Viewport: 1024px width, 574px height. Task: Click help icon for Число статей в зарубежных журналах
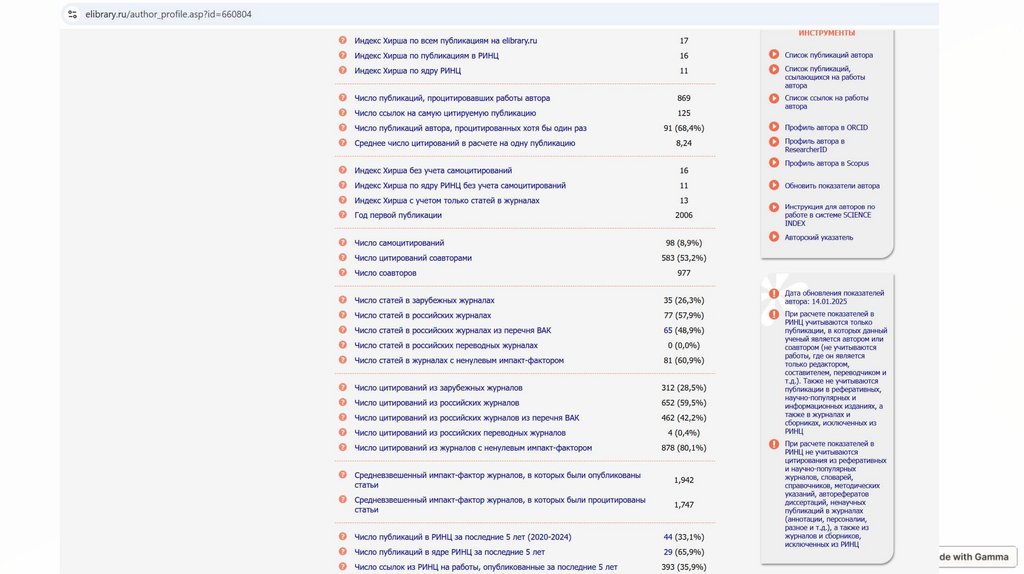pyautogui.click(x=342, y=300)
